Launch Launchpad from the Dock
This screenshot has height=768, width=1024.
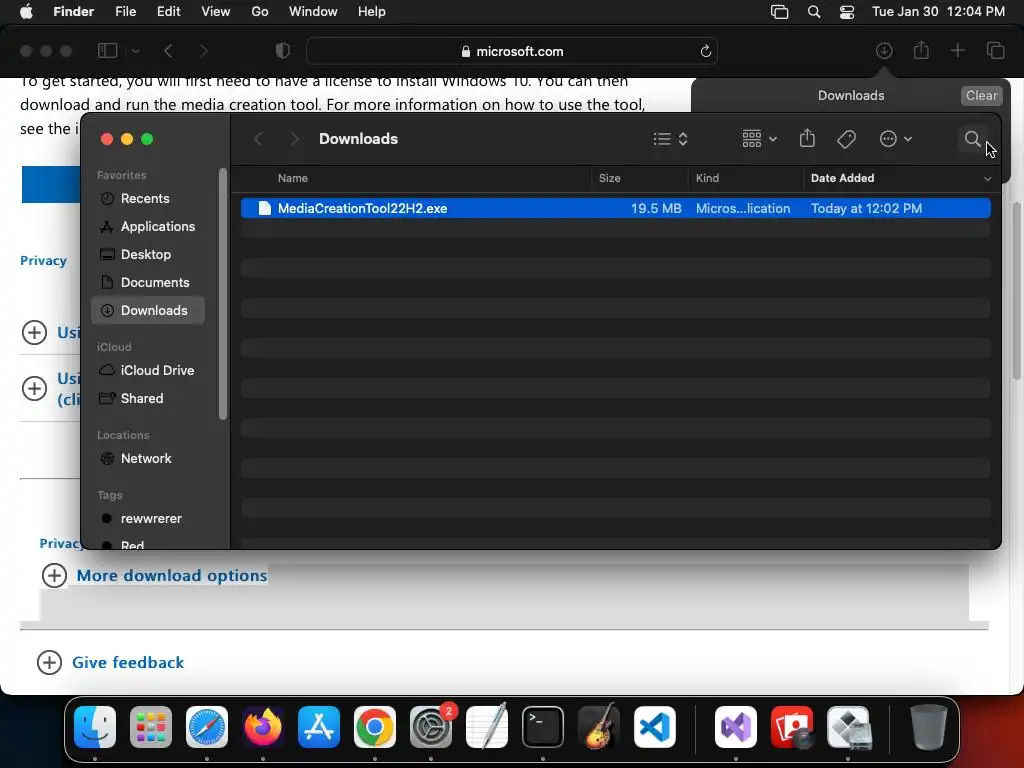151,726
